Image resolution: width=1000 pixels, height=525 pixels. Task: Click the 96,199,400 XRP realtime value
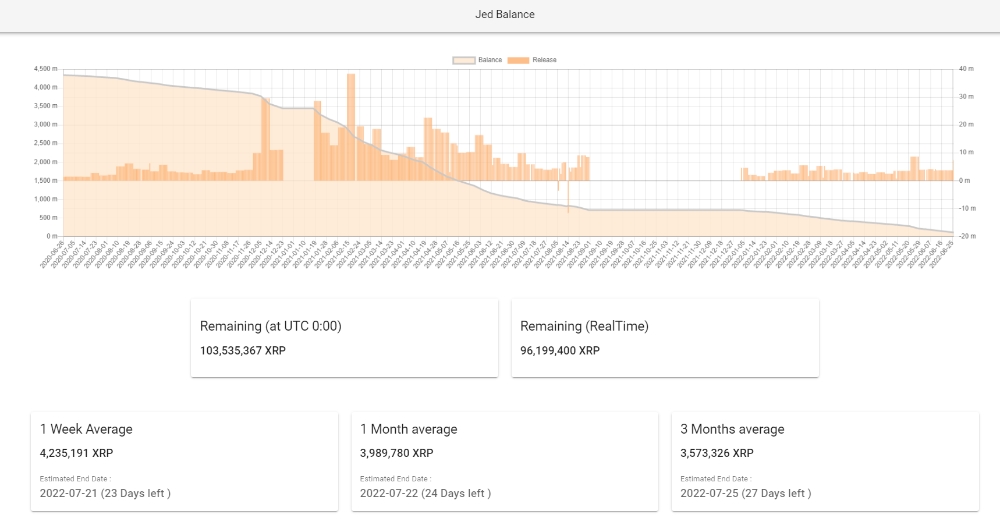pyautogui.click(x=560, y=351)
